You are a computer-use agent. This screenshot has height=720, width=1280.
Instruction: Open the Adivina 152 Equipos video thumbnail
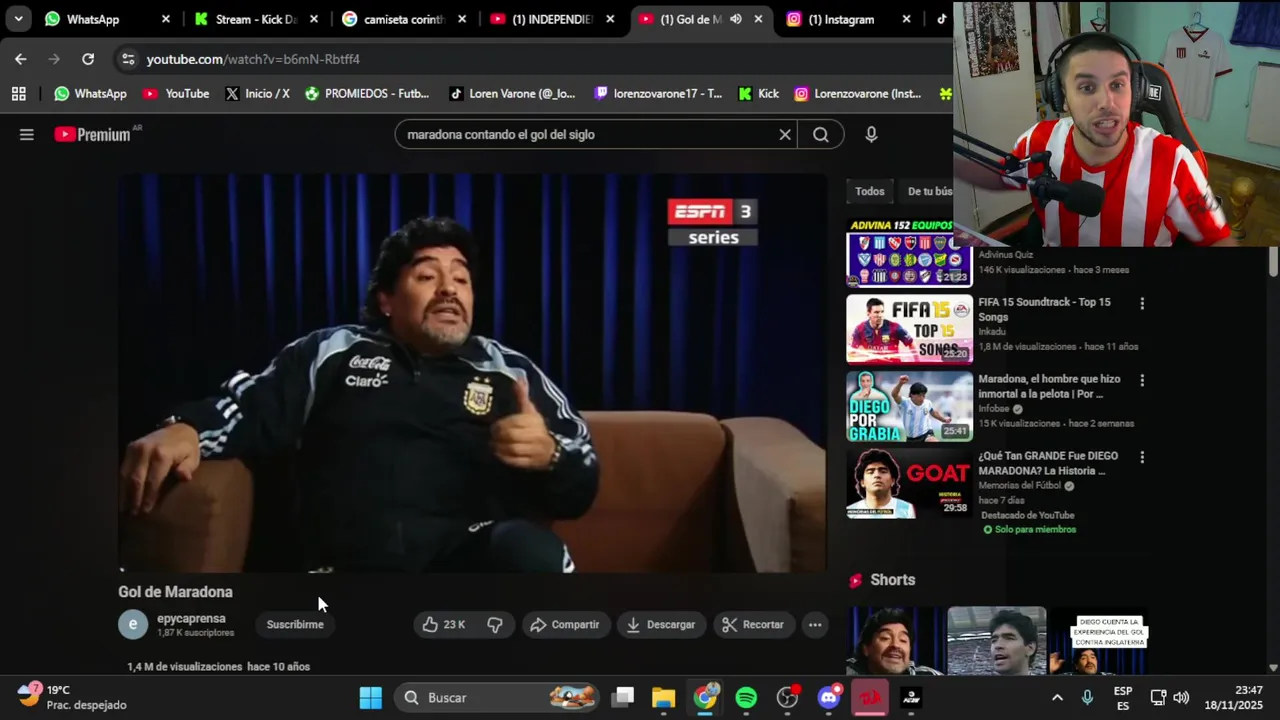point(909,253)
